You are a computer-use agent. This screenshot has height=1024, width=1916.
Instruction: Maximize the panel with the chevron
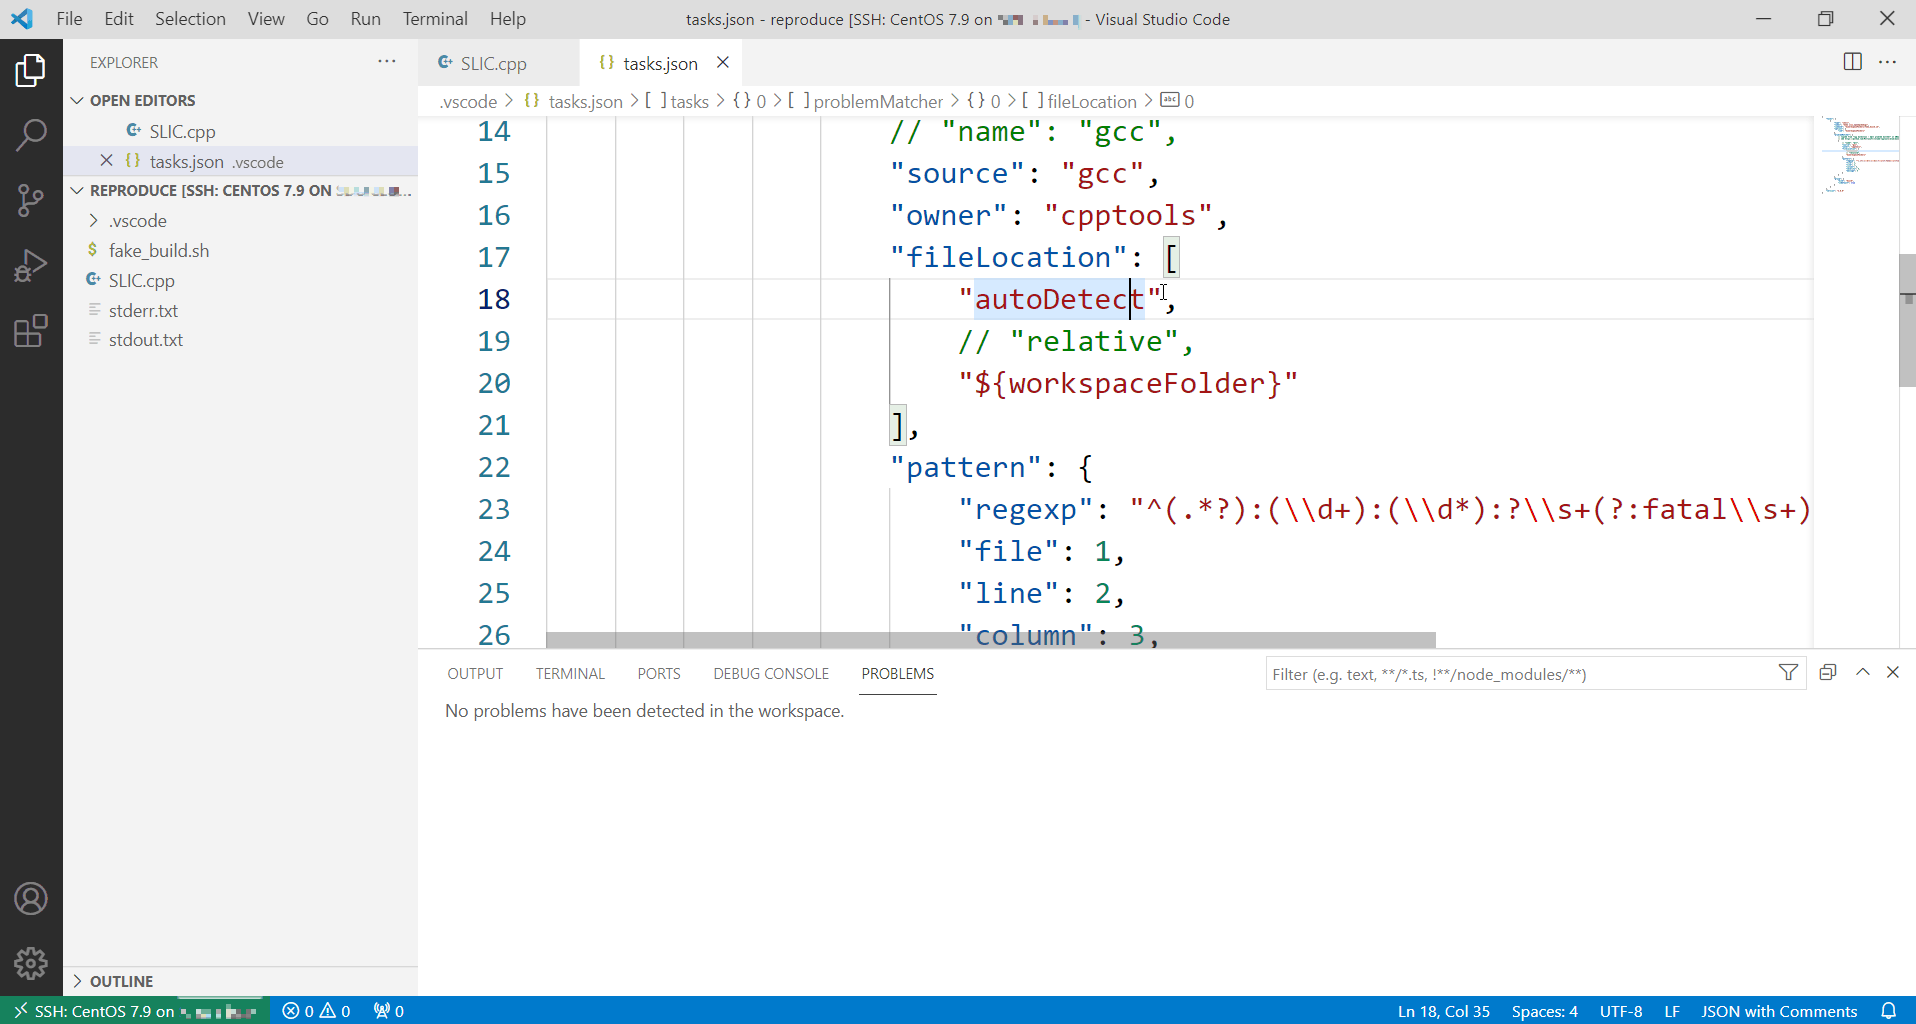click(x=1862, y=672)
